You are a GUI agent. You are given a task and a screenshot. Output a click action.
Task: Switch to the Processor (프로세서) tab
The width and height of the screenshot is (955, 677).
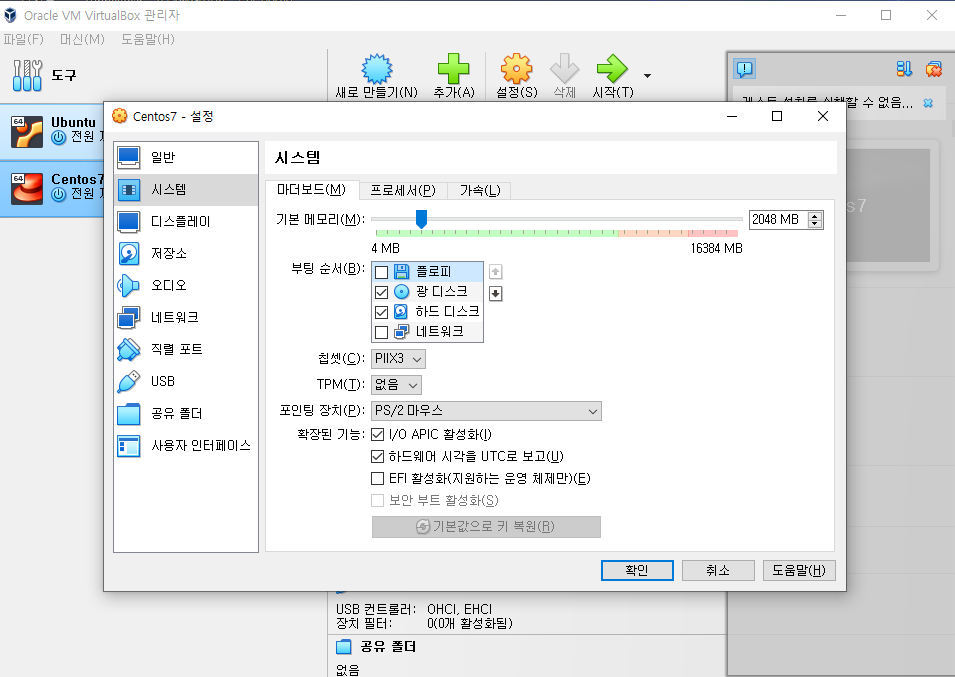(403, 191)
